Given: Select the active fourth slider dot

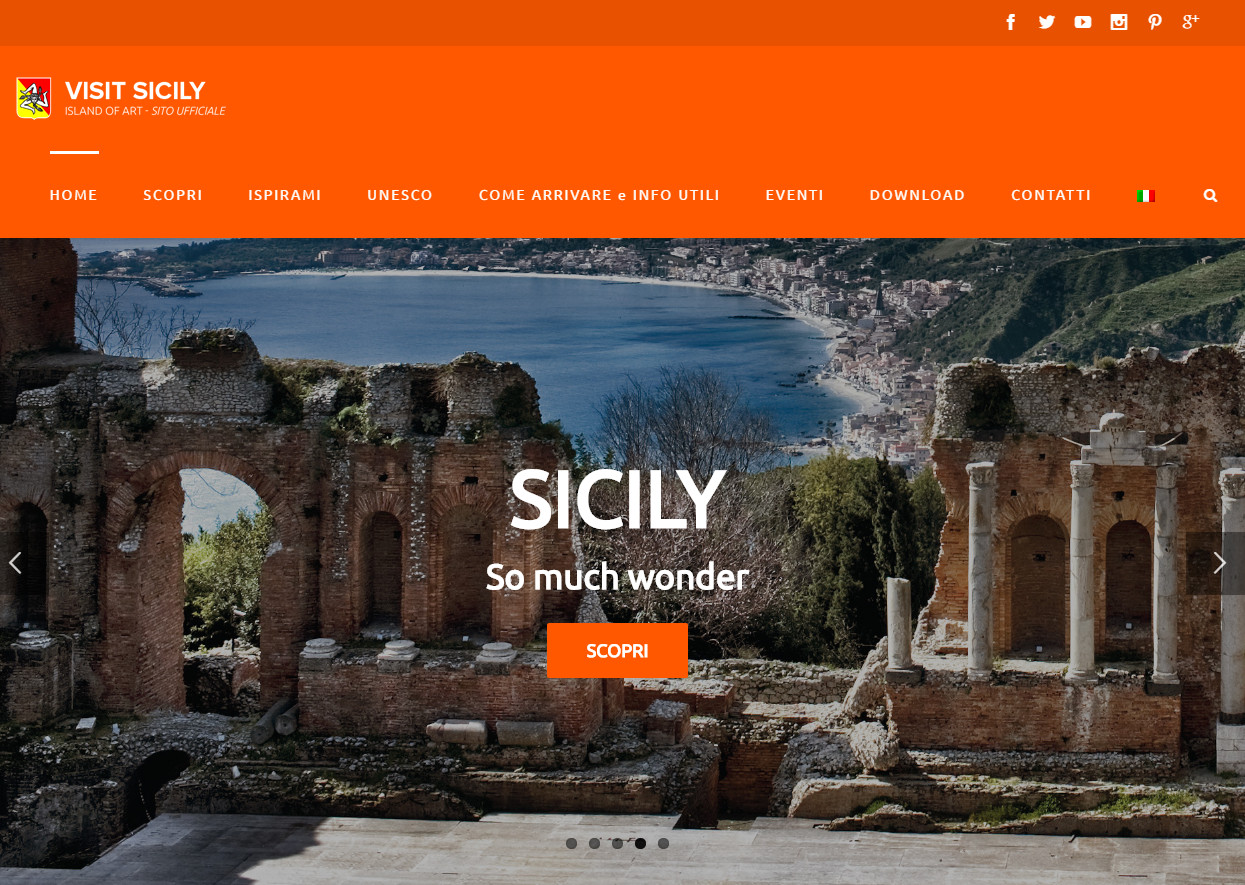Looking at the screenshot, I should pyautogui.click(x=641, y=843).
